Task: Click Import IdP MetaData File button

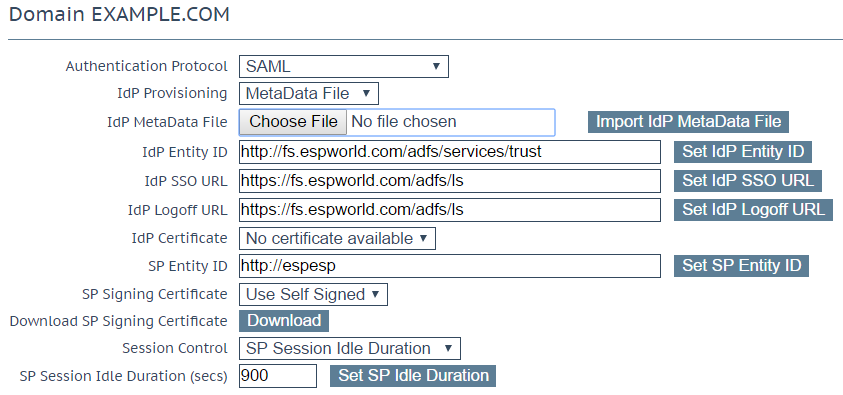Action: (688, 122)
